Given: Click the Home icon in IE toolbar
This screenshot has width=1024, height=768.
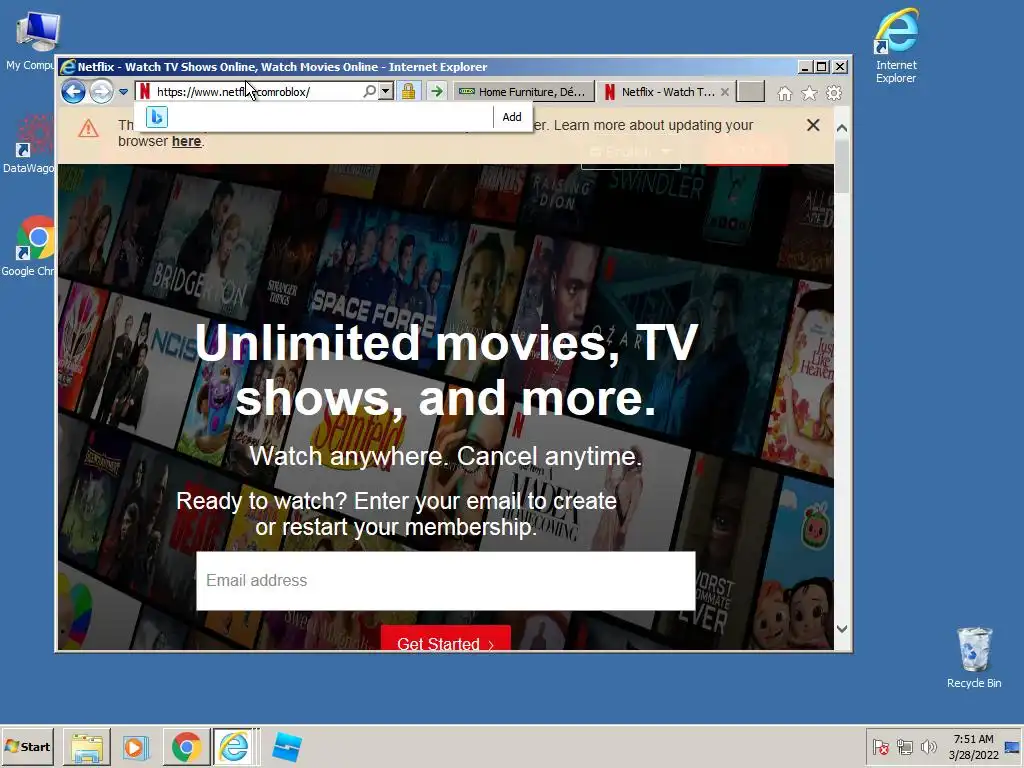Looking at the screenshot, I should (785, 93).
